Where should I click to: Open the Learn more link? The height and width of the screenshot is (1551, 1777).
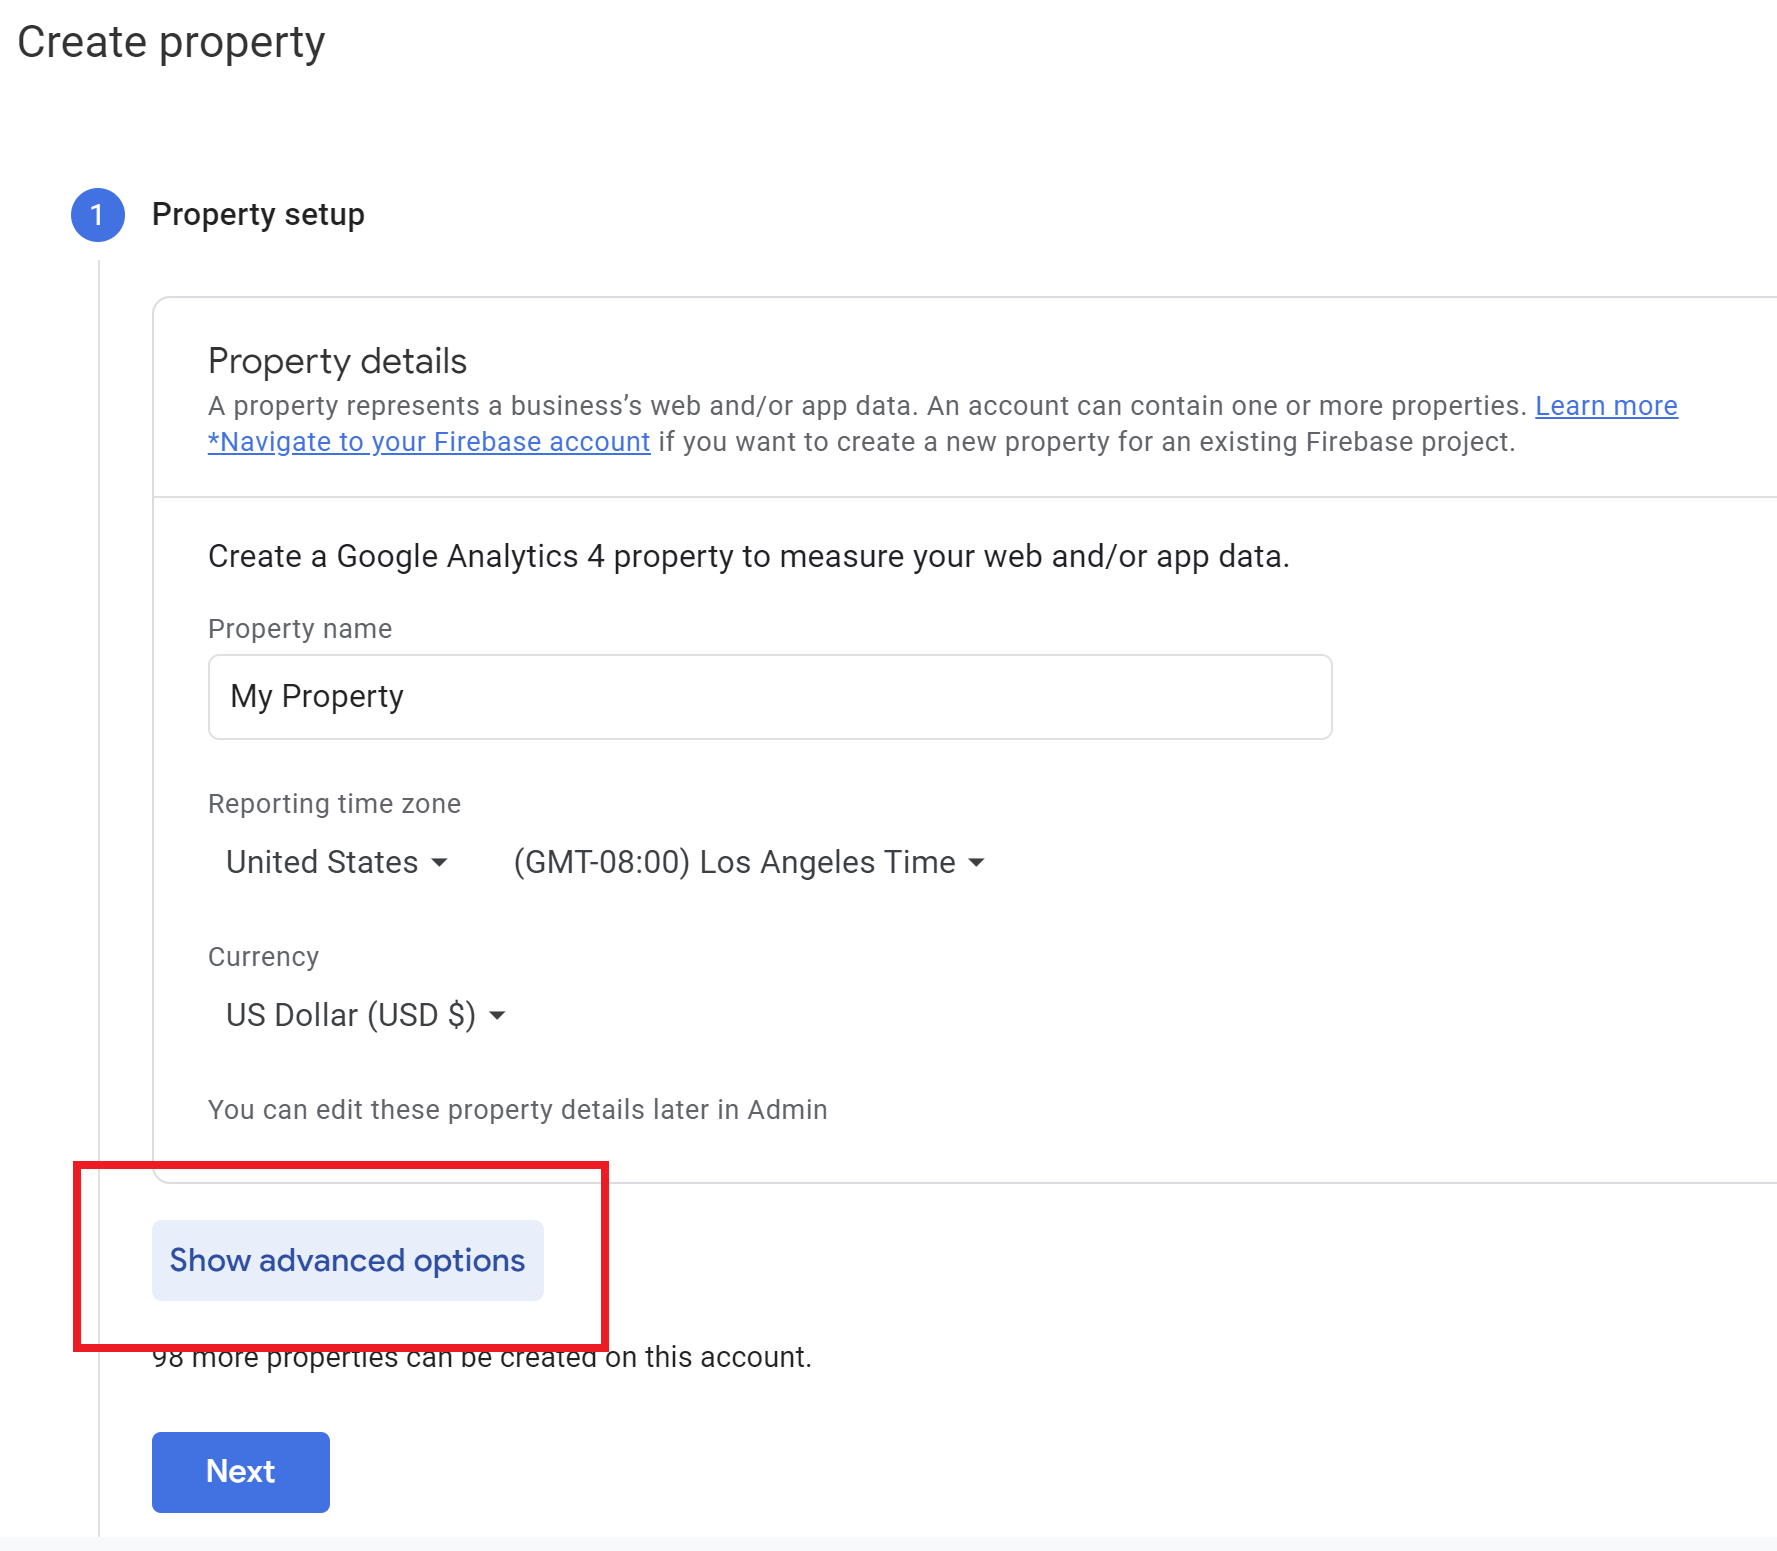1606,406
